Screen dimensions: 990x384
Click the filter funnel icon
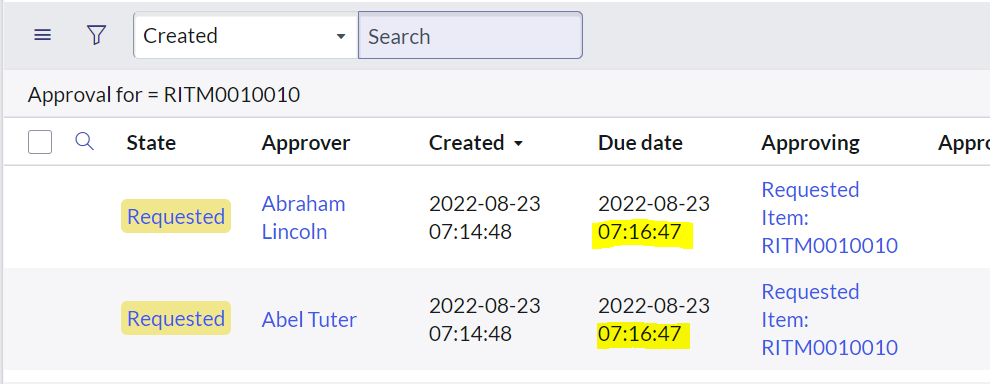click(95, 35)
